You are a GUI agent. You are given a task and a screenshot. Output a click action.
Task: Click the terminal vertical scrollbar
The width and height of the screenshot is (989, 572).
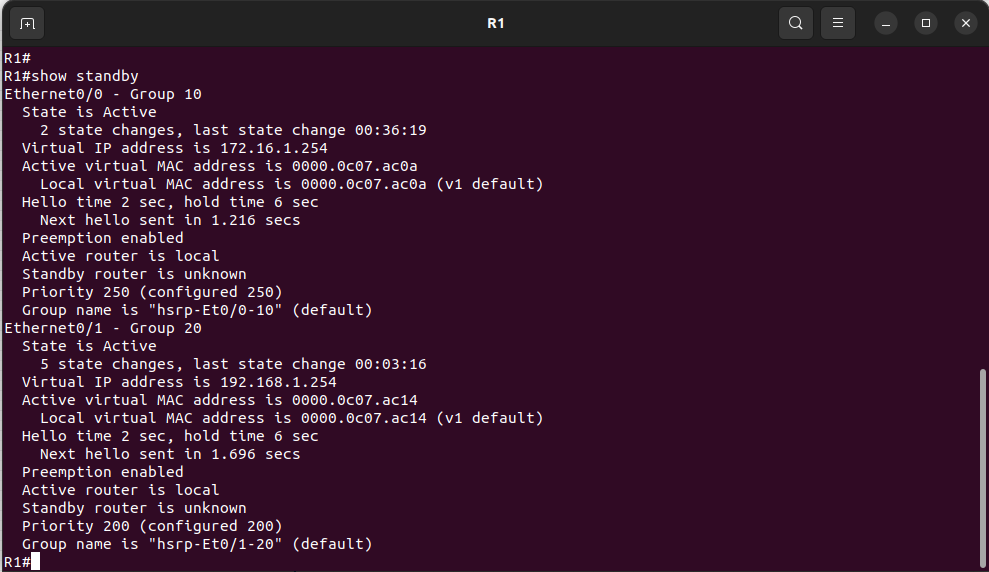[982, 459]
